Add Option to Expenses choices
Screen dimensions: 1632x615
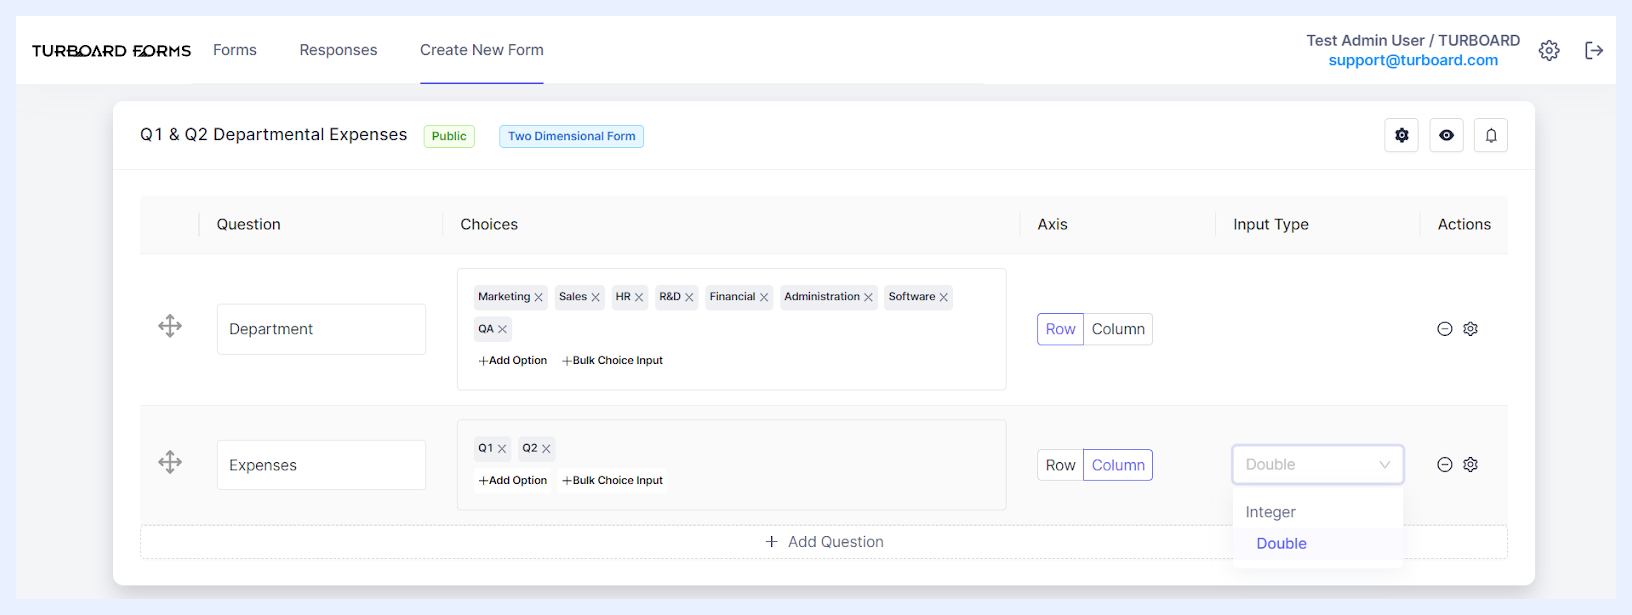[512, 481]
